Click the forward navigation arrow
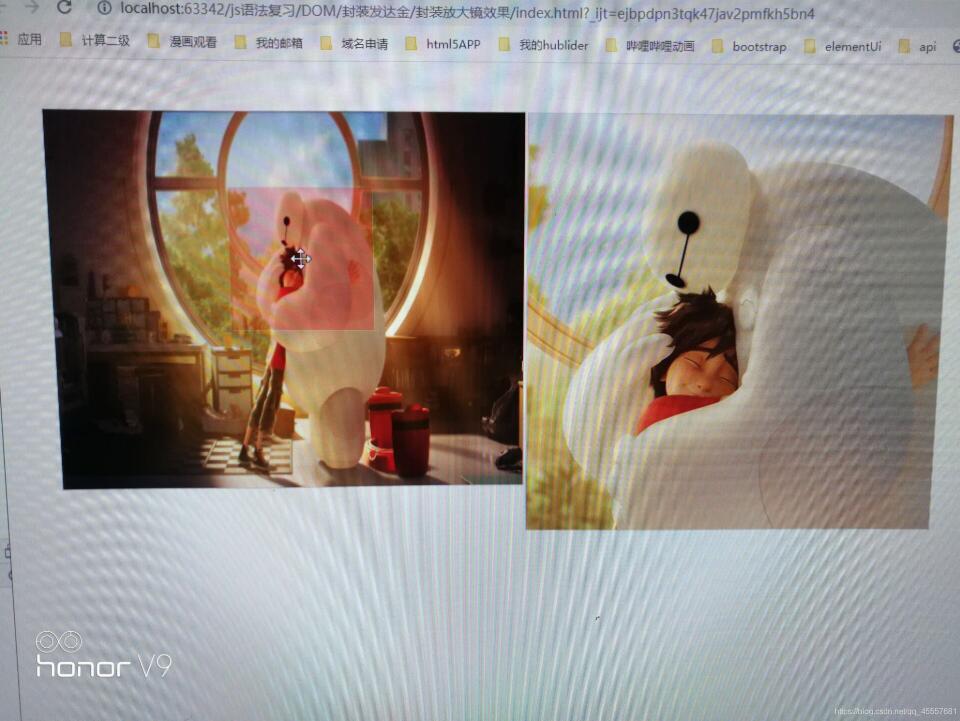 (31, 7)
